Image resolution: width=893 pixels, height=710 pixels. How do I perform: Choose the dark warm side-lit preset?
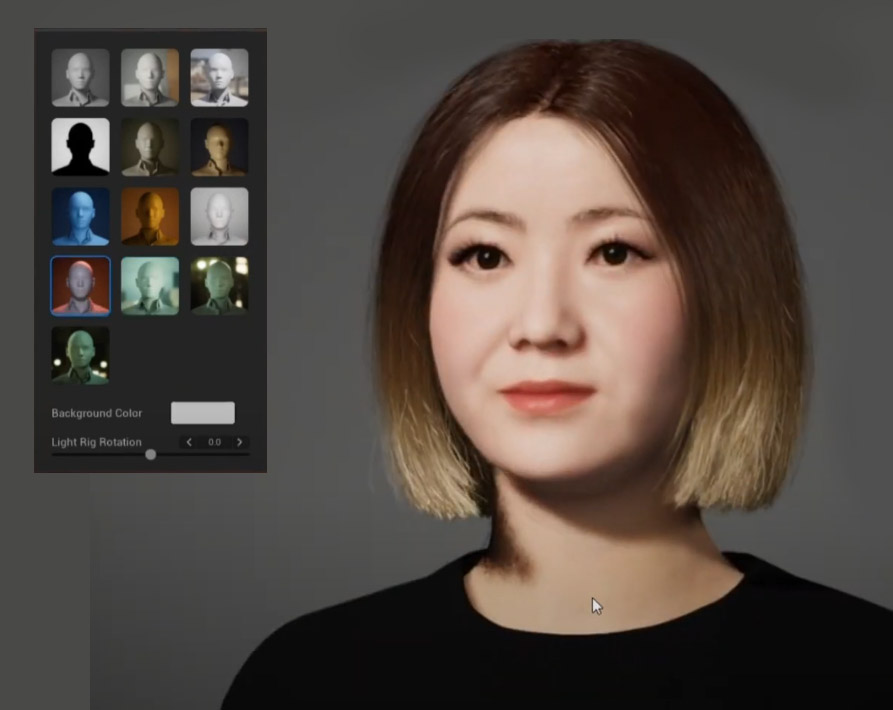pos(219,147)
